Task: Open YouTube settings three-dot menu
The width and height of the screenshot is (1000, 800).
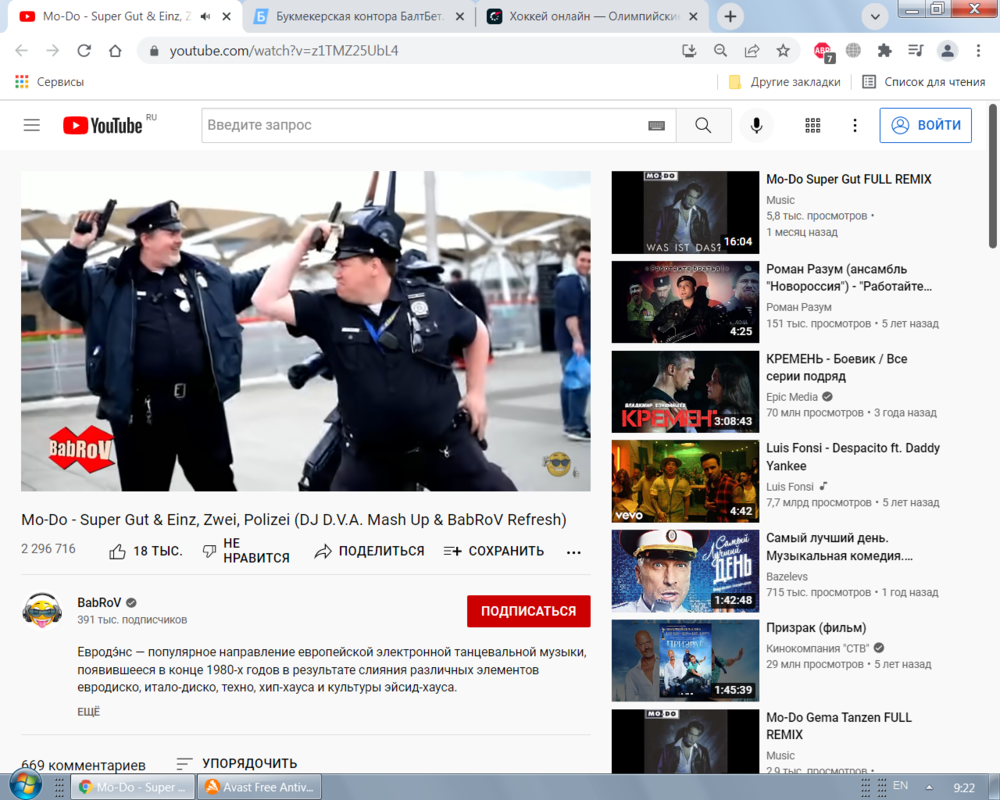Action: coord(855,125)
